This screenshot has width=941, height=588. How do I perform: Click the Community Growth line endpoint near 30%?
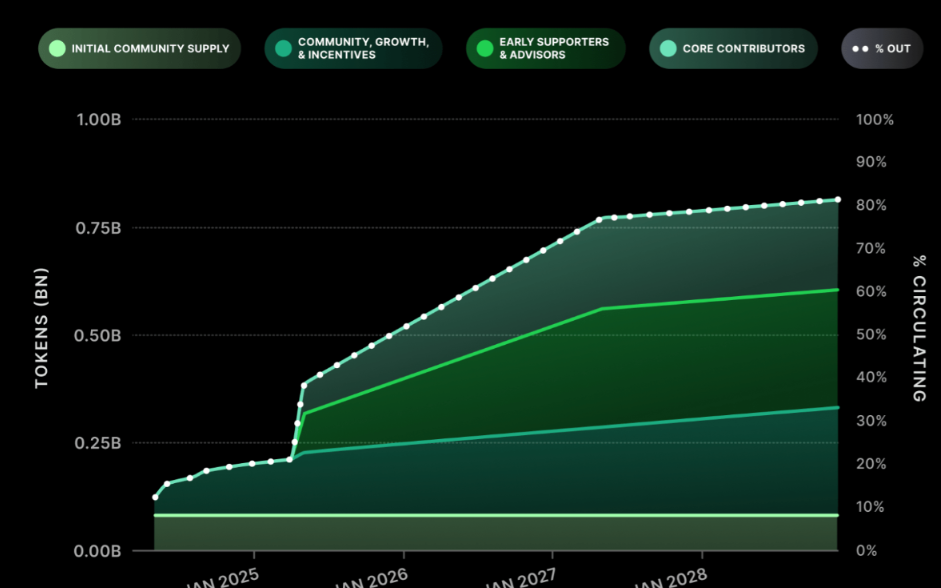click(x=837, y=407)
